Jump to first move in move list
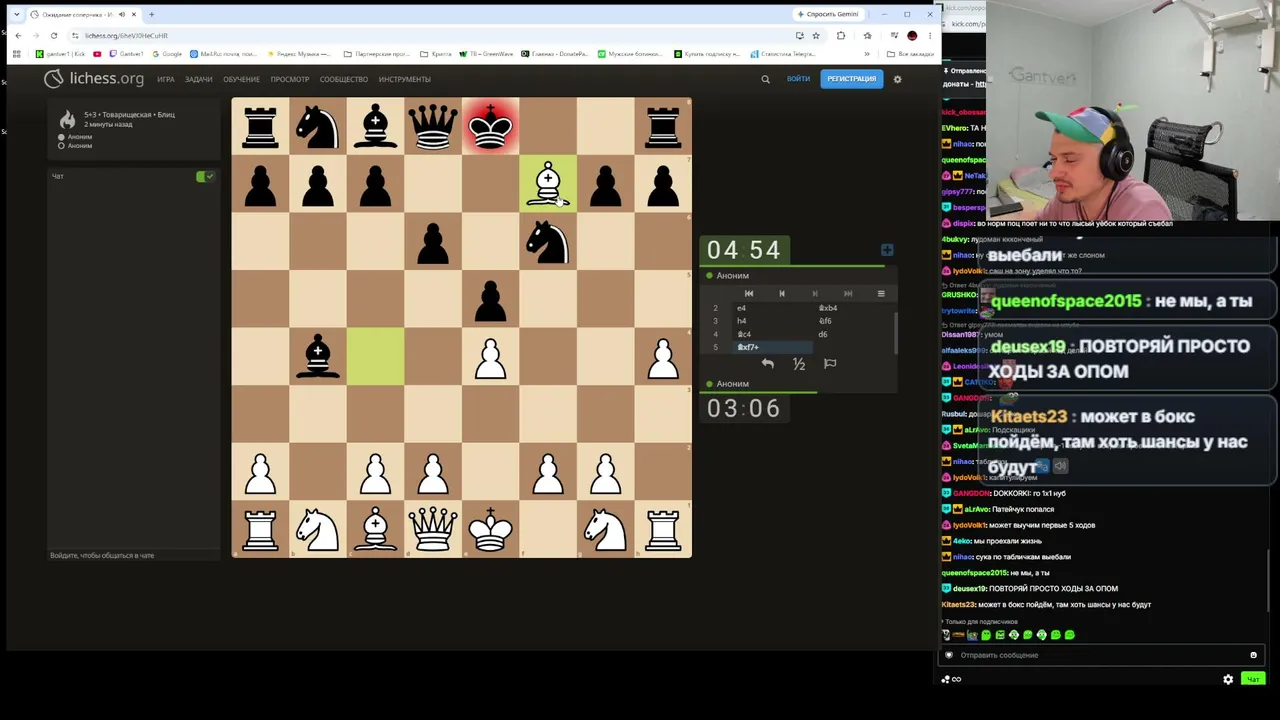This screenshot has width=1280, height=720. [x=749, y=293]
